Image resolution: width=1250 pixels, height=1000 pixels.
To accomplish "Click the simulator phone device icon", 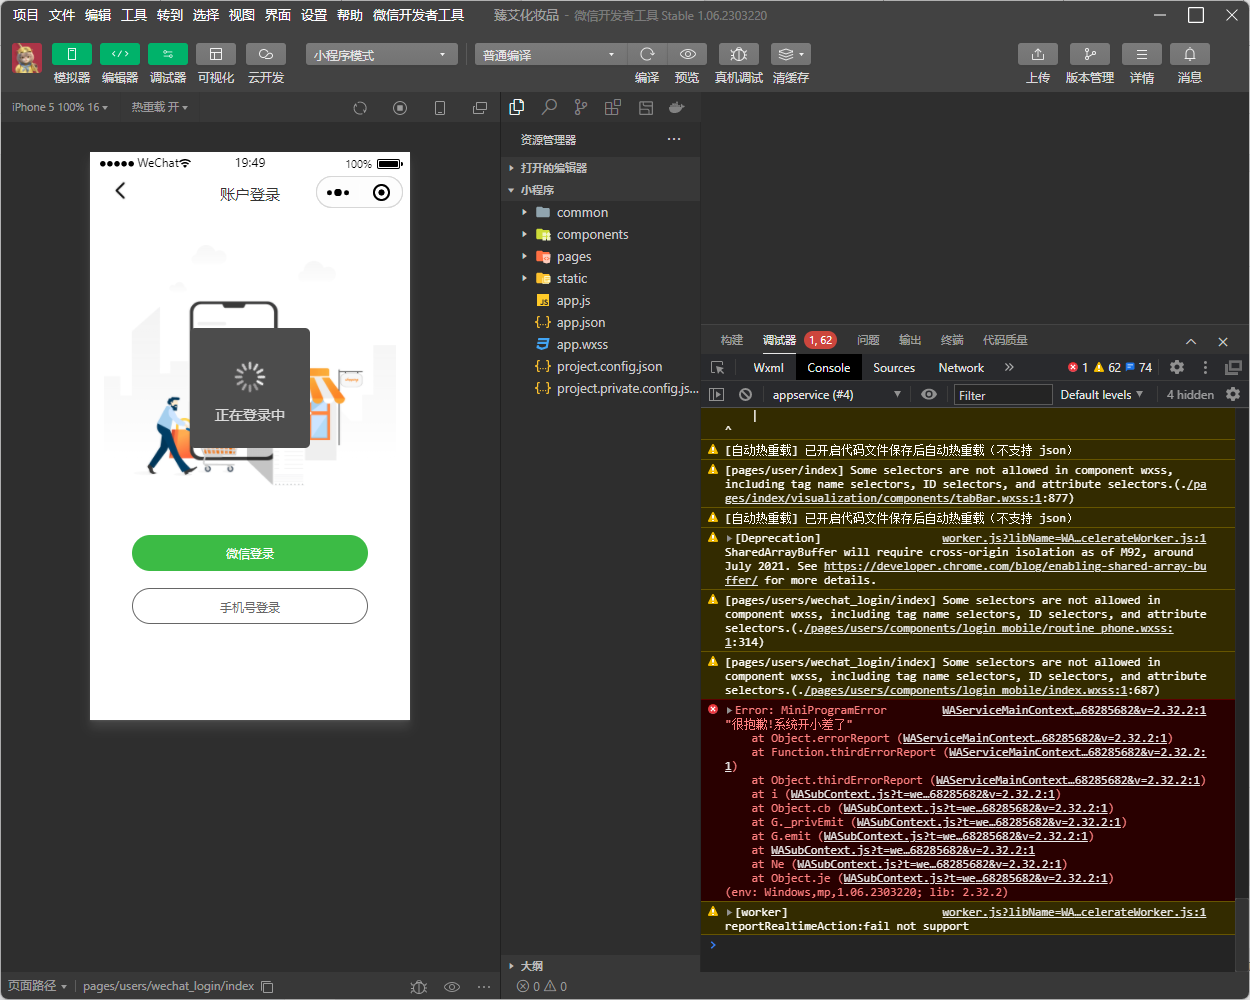I will point(440,108).
